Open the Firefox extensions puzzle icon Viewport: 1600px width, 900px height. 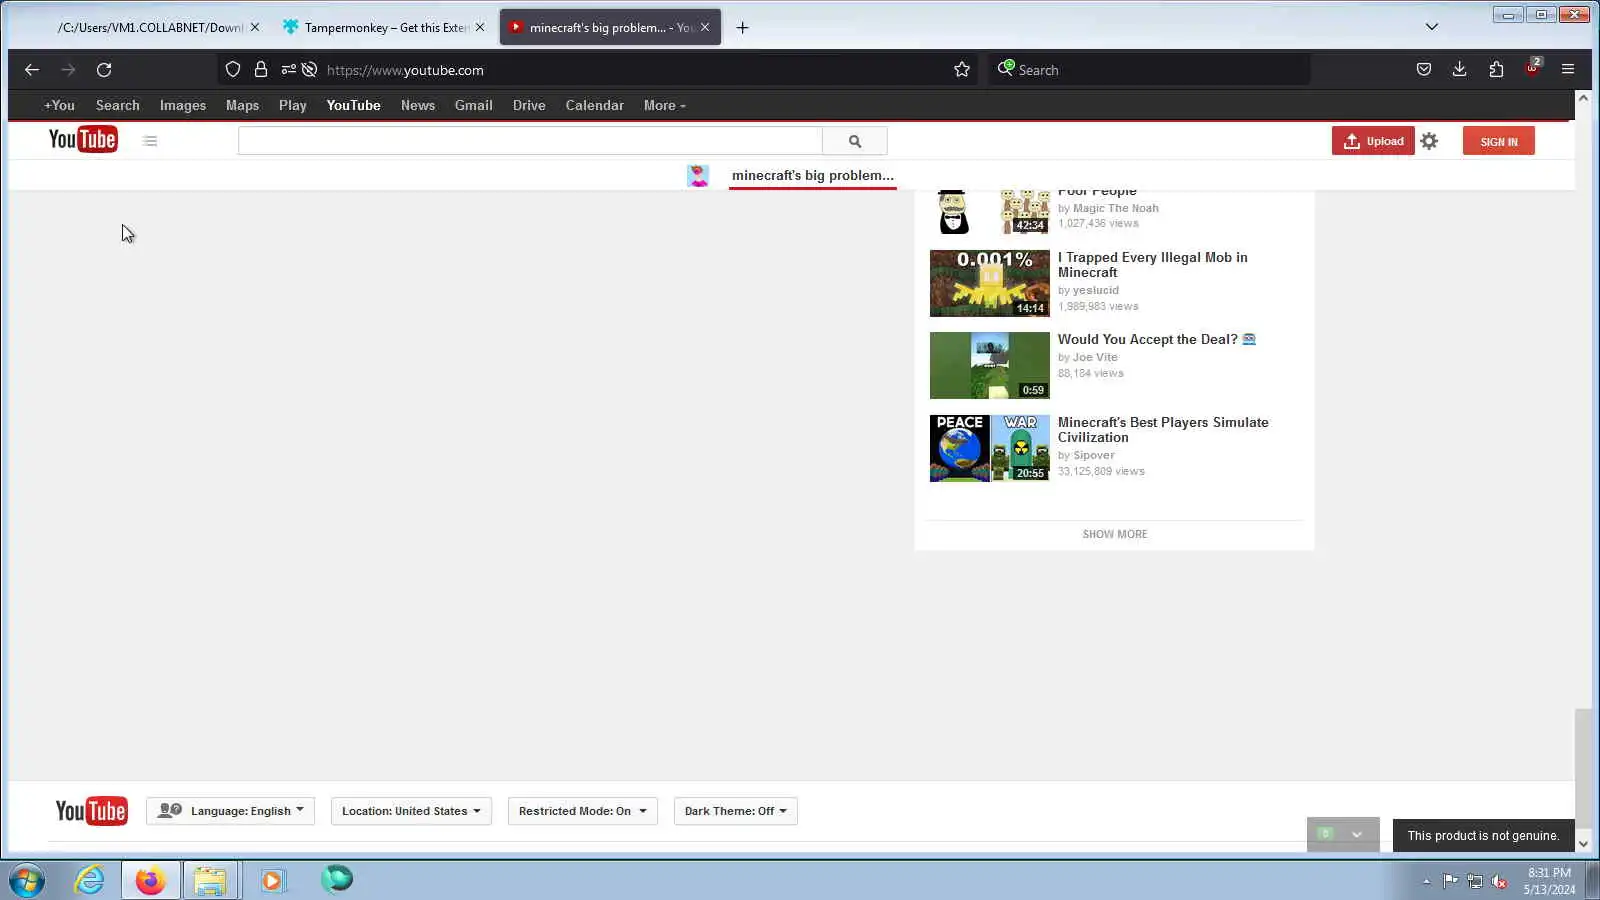(1496, 70)
